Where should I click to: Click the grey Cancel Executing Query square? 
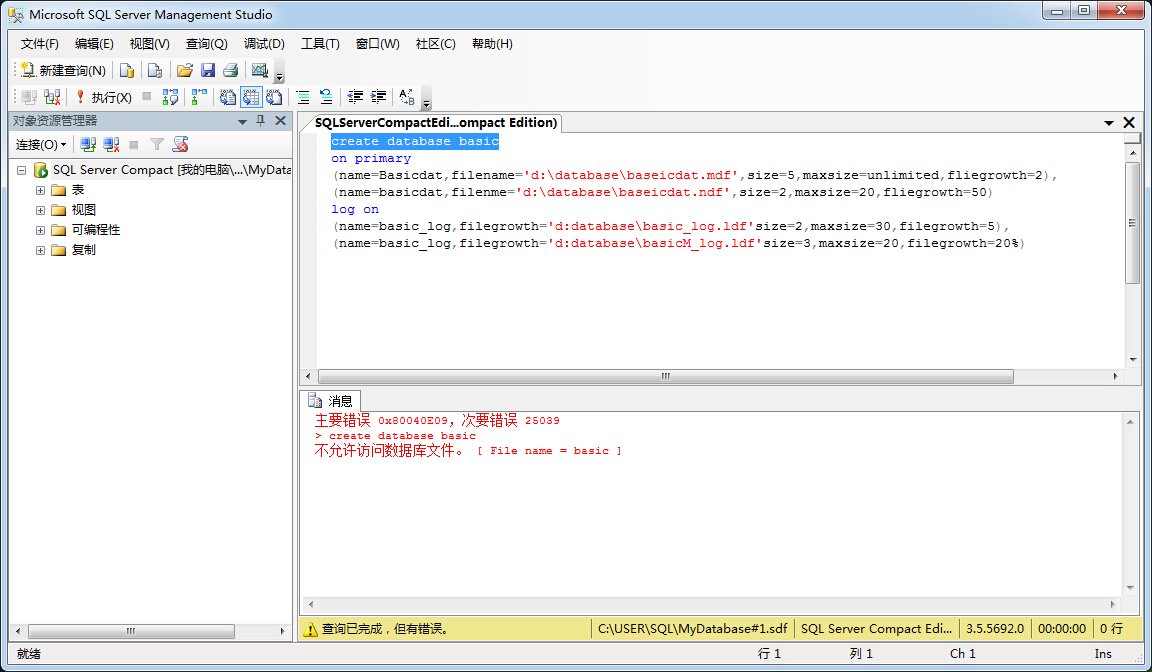pos(147,96)
